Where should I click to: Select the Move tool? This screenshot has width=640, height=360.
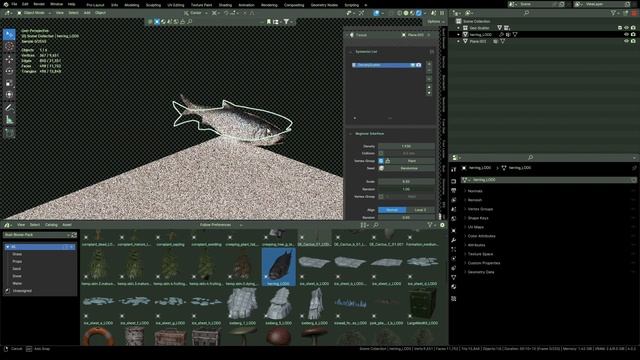pyautogui.click(x=9, y=59)
